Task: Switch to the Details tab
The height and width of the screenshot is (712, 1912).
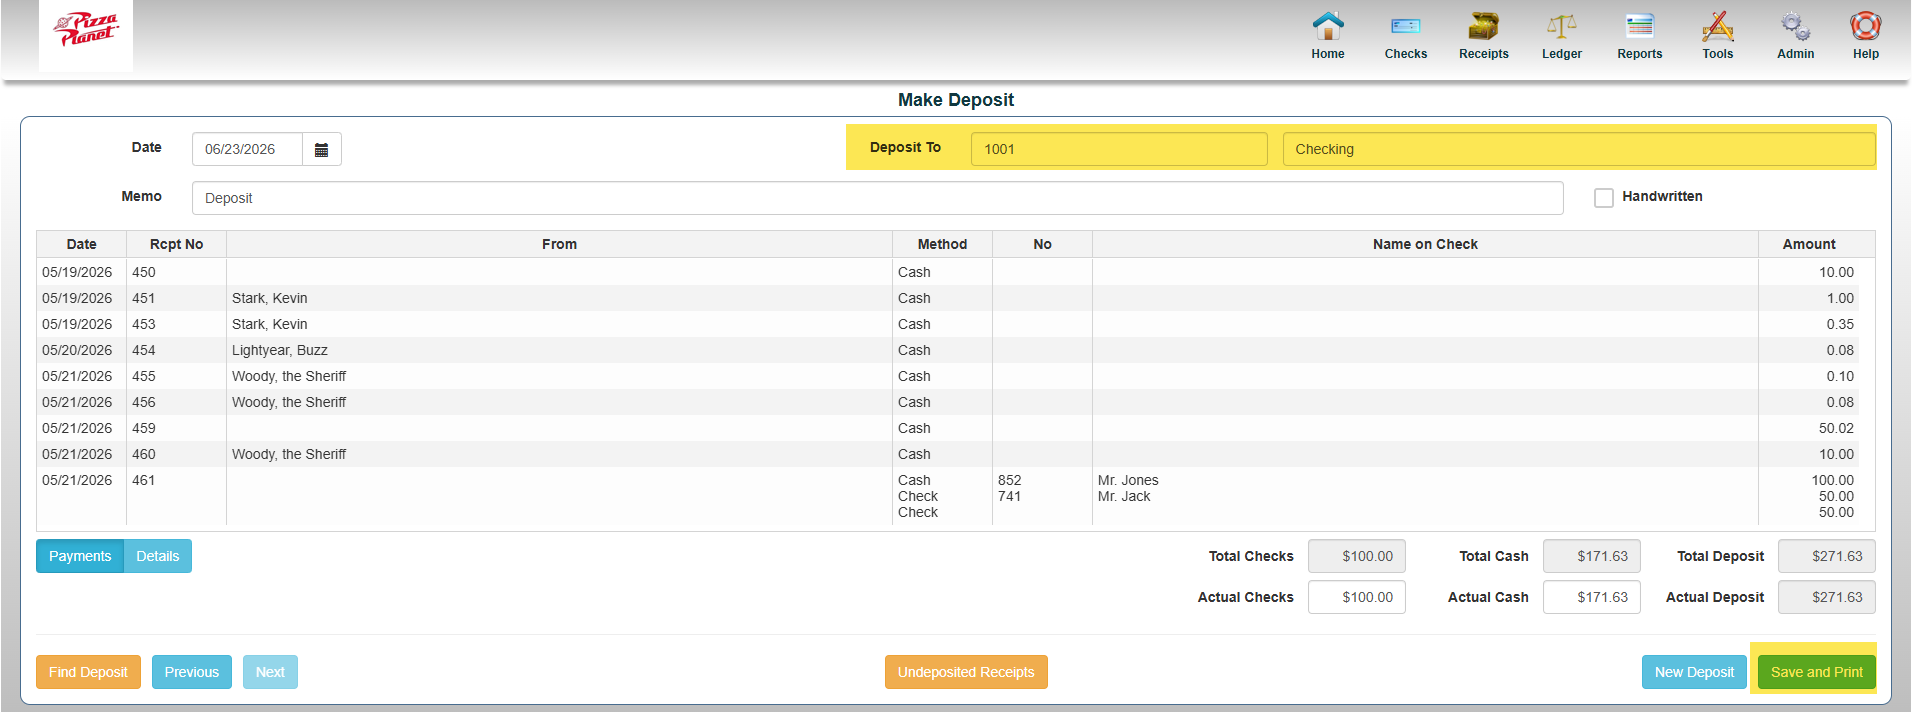Action: tap(158, 556)
